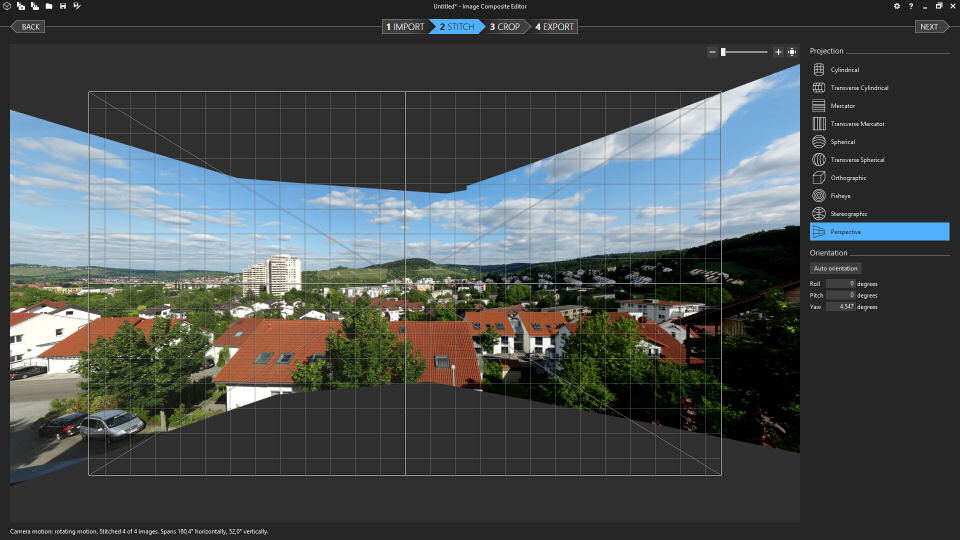Image resolution: width=960 pixels, height=540 pixels.
Task: Select the Orthographic projection
Action: [x=848, y=178]
